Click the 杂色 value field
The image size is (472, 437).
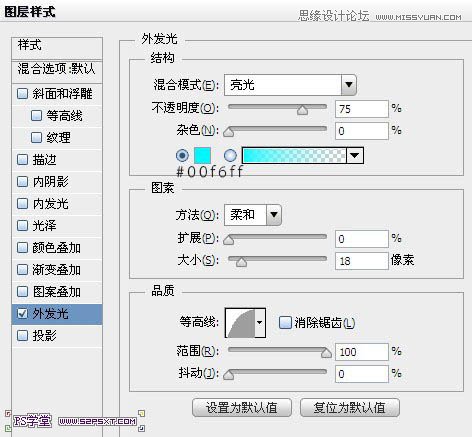[x=362, y=131]
